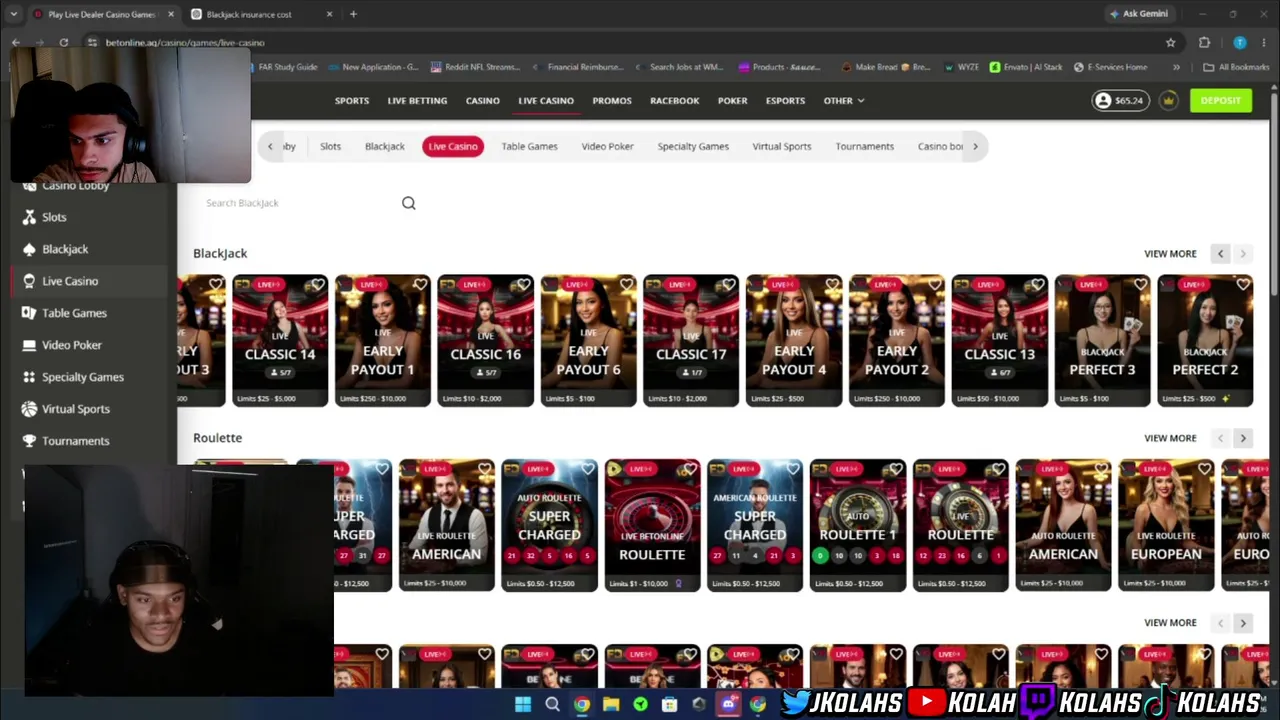Open the Envato AI Stack bookmark
Screen dimensions: 1280x720
(1025, 67)
